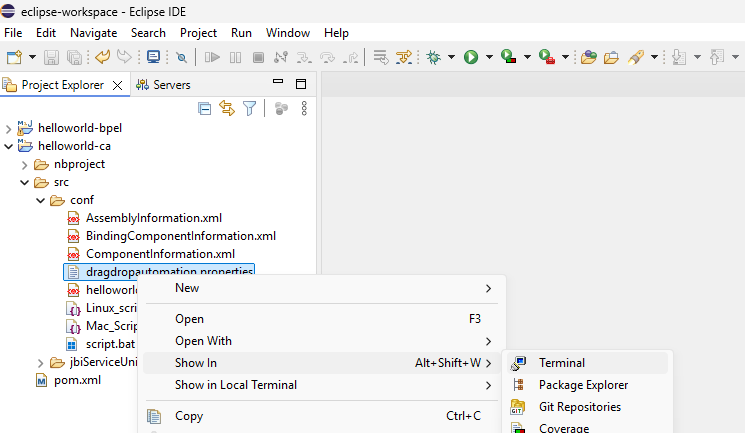Click the Next Annotation icon

[x=679, y=58]
